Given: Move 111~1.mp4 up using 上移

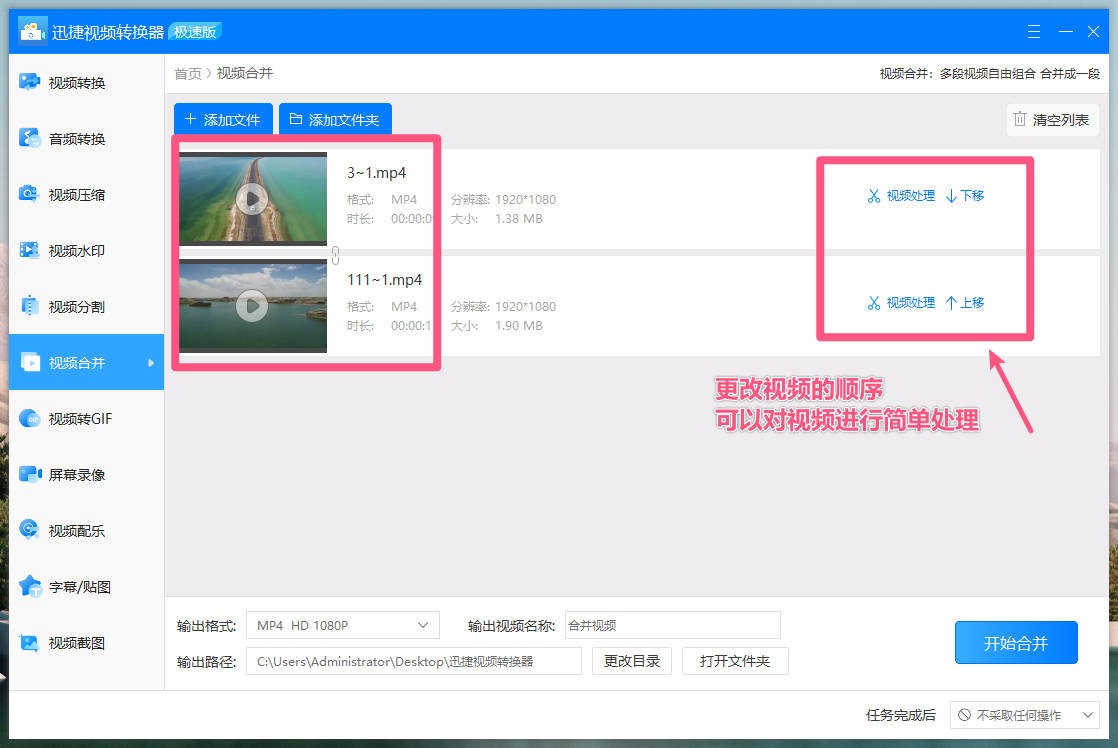Looking at the screenshot, I should [x=966, y=302].
